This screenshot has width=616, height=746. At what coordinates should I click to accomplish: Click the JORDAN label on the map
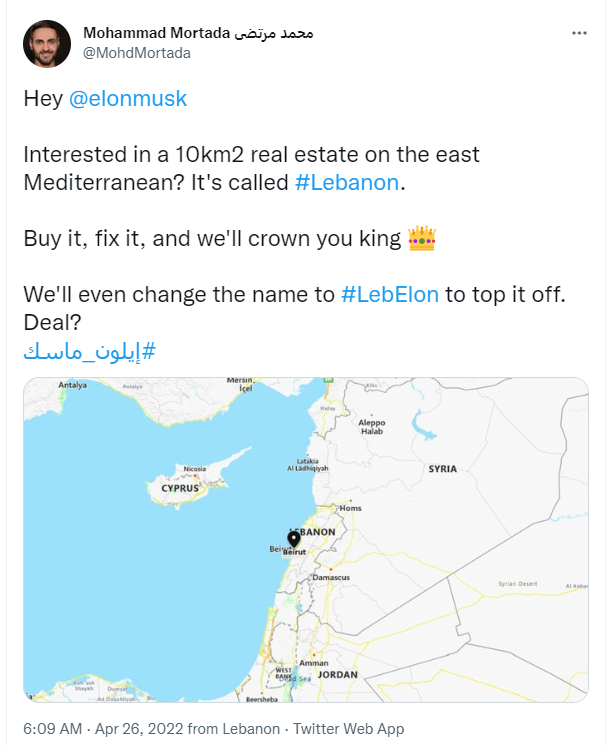(337, 675)
